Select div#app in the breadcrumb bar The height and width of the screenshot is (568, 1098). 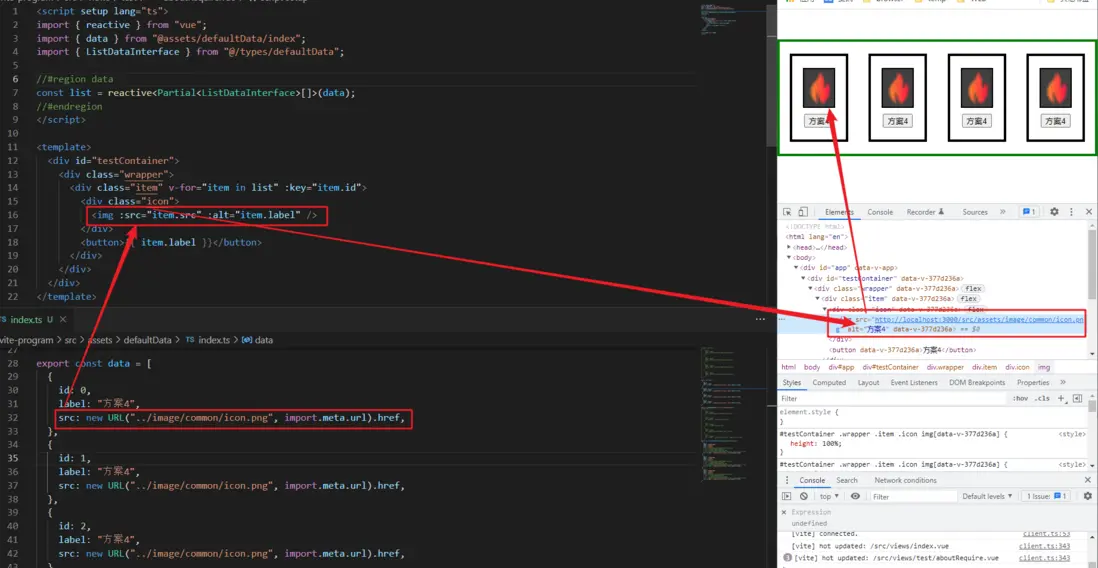click(841, 367)
